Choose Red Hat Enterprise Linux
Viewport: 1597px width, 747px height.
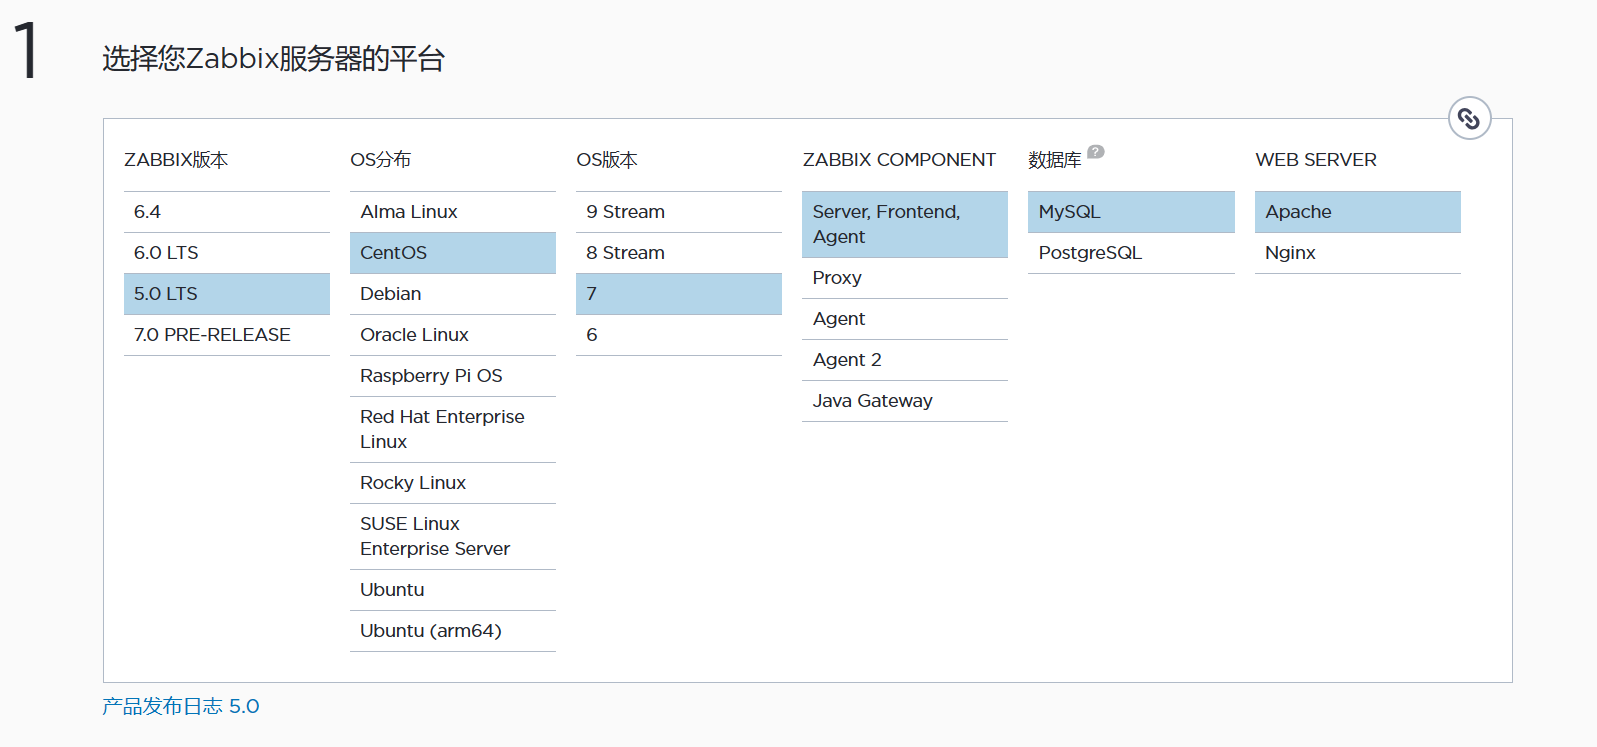(x=453, y=429)
